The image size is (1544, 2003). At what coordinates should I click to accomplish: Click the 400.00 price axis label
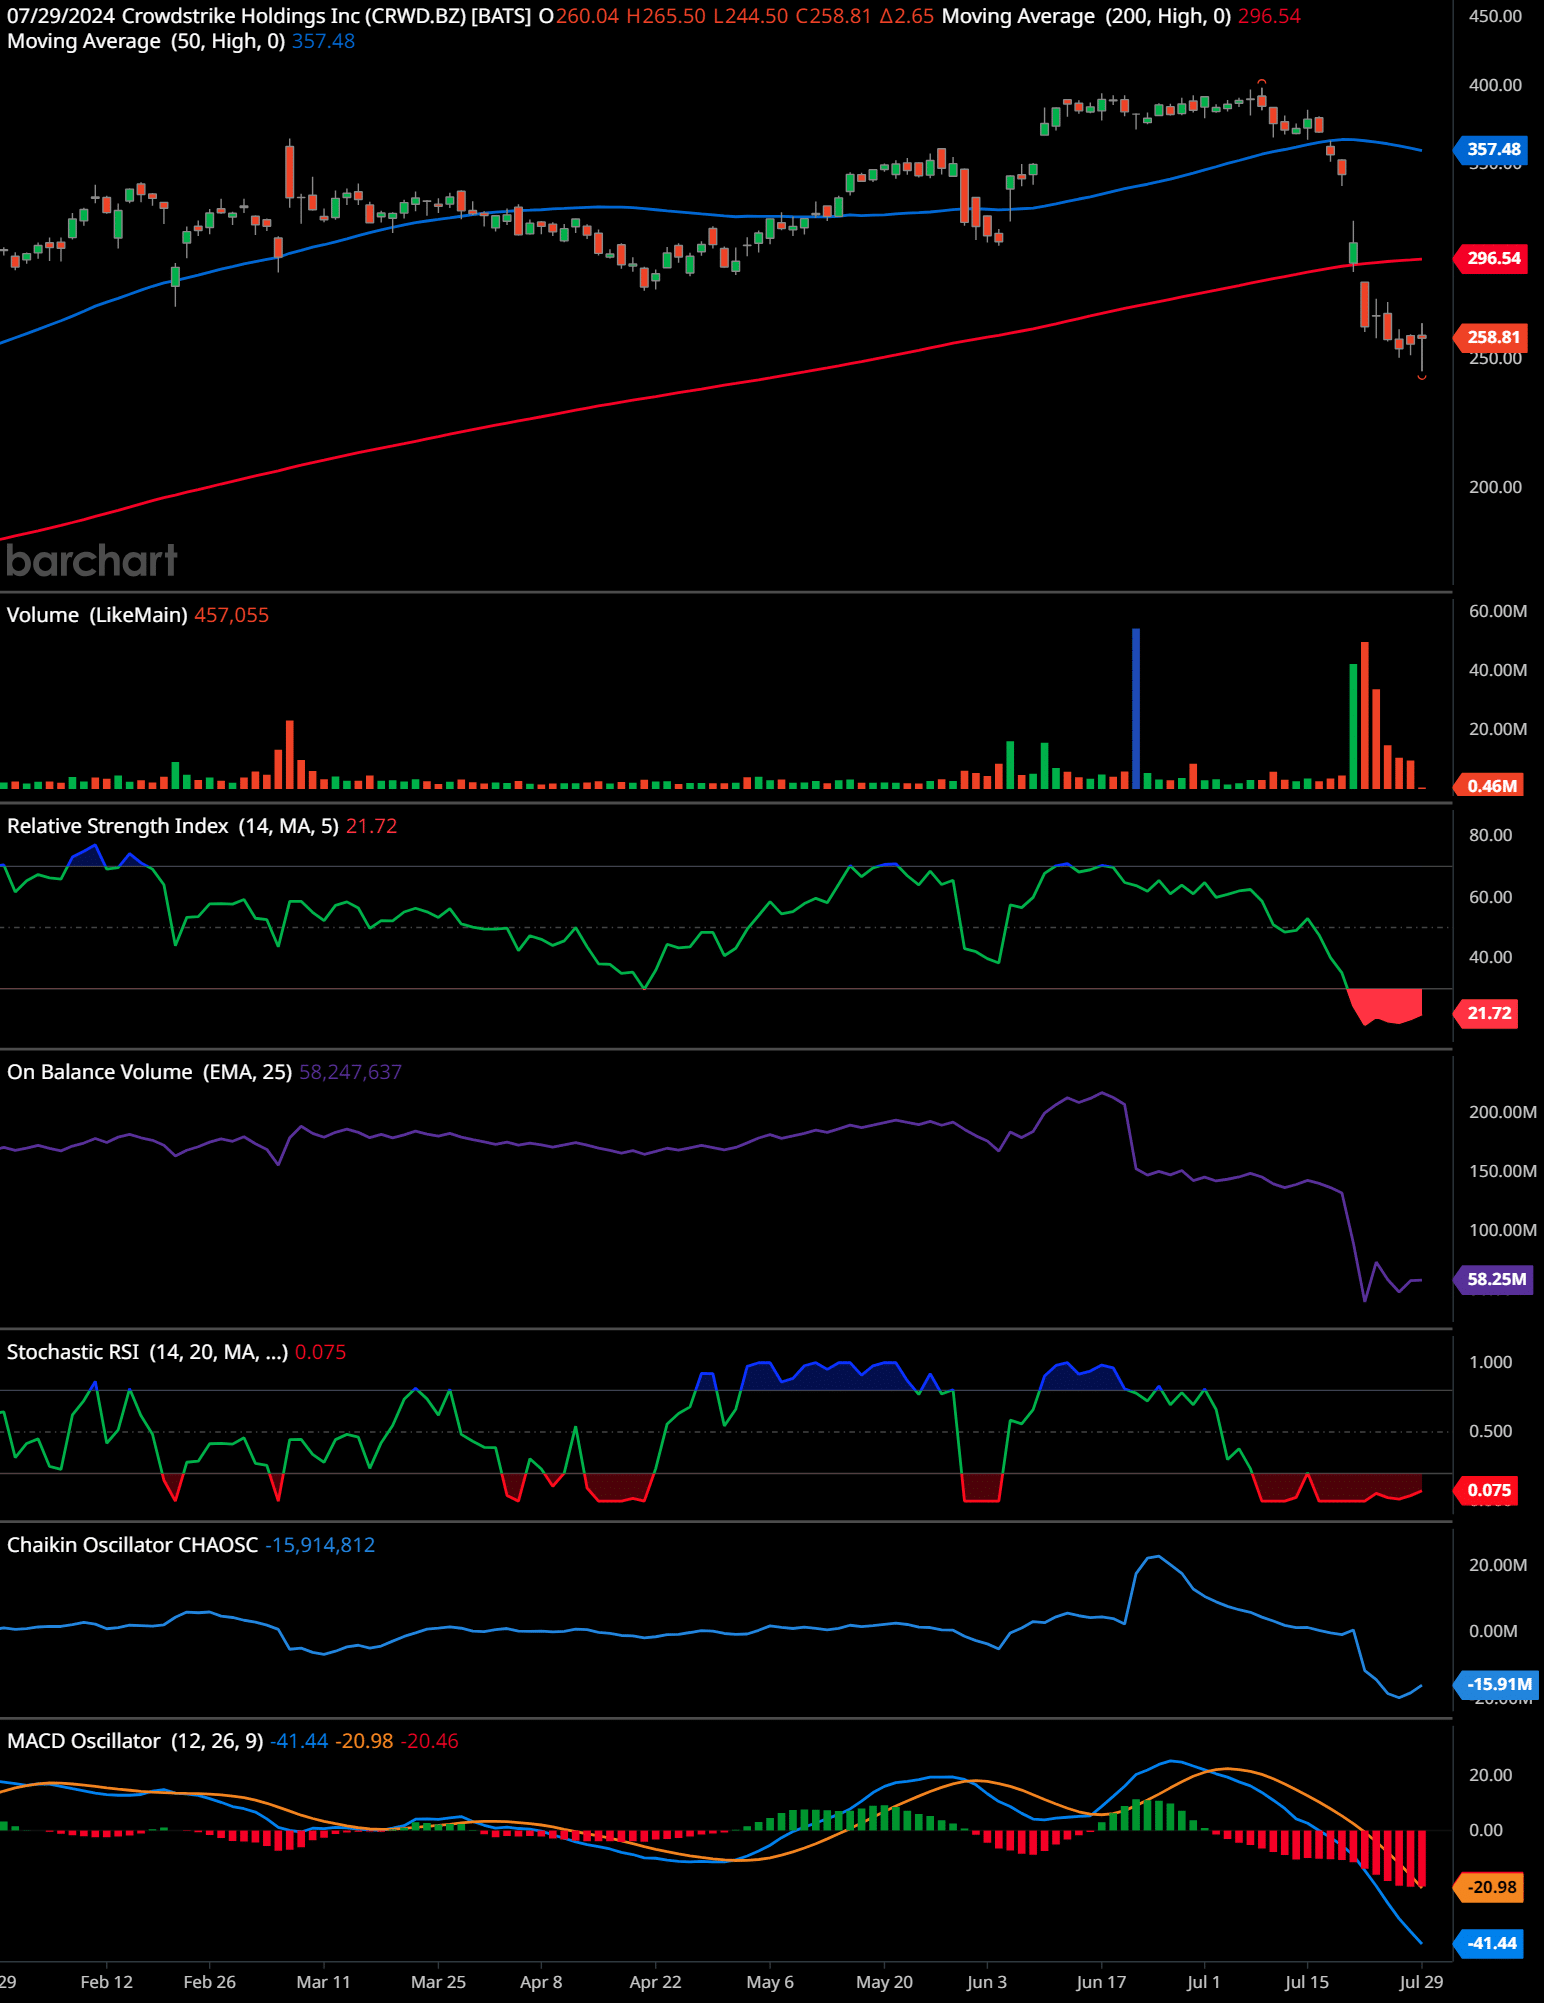click(1495, 85)
